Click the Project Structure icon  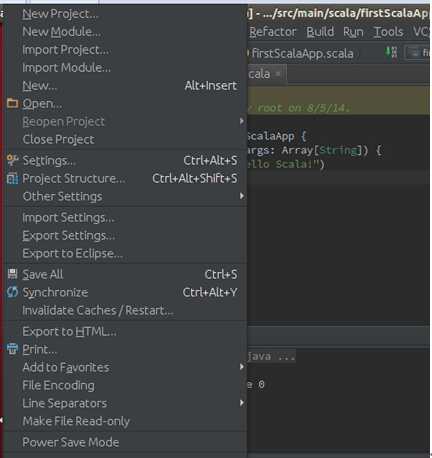tap(12, 179)
